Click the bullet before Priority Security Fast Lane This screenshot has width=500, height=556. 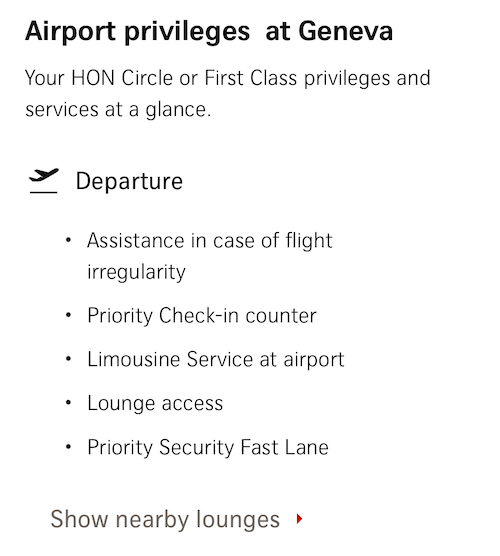click(x=68, y=447)
